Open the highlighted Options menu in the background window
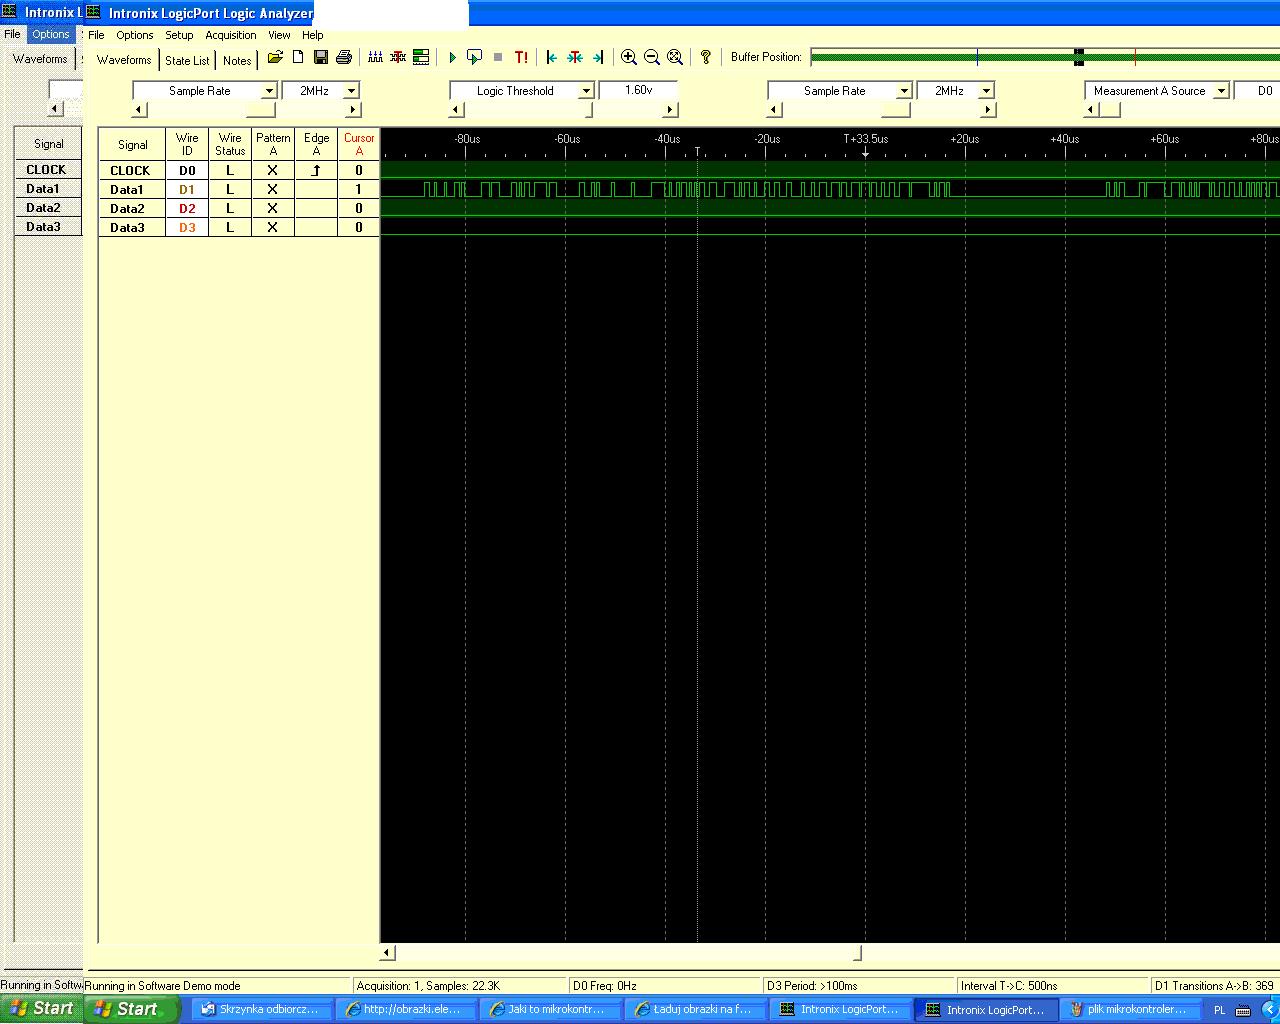Viewport: 1280px width, 1024px height. (51, 34)
